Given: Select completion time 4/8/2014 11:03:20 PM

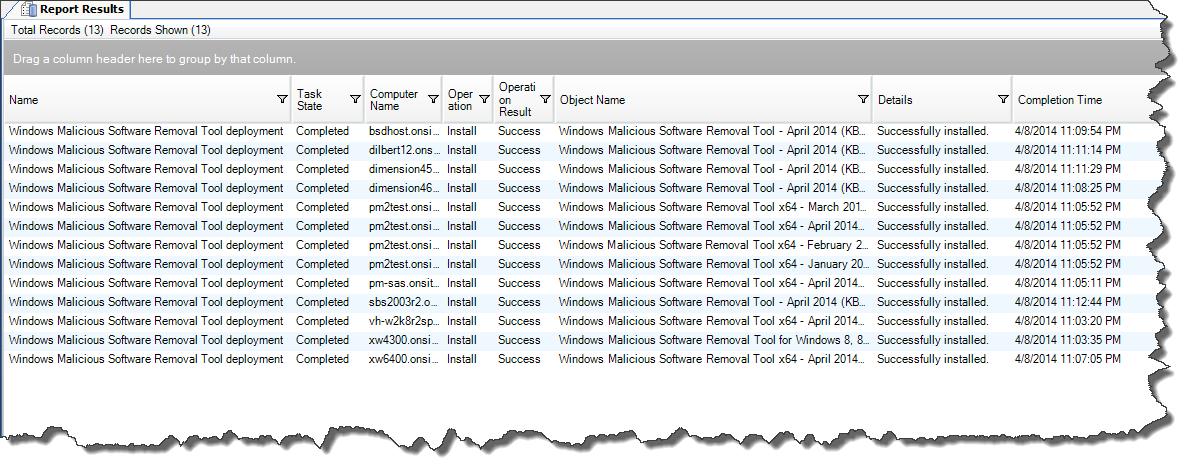Looking at the screenshot, I should [x=1067, y=321].
